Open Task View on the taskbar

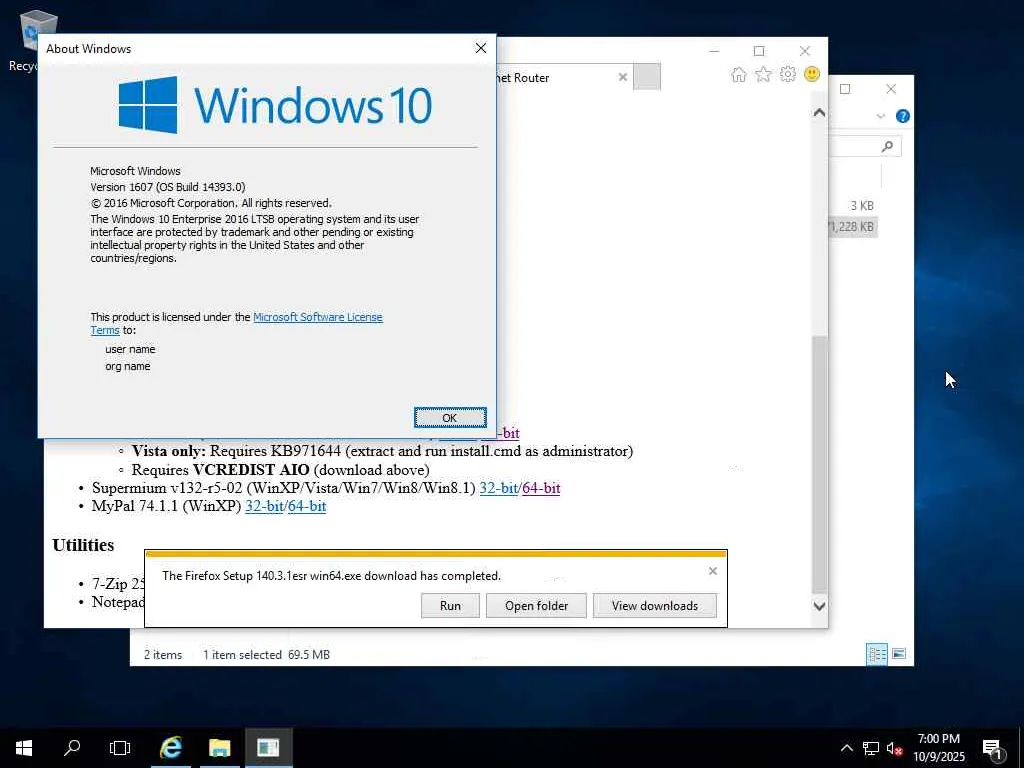tap(120, 748)
